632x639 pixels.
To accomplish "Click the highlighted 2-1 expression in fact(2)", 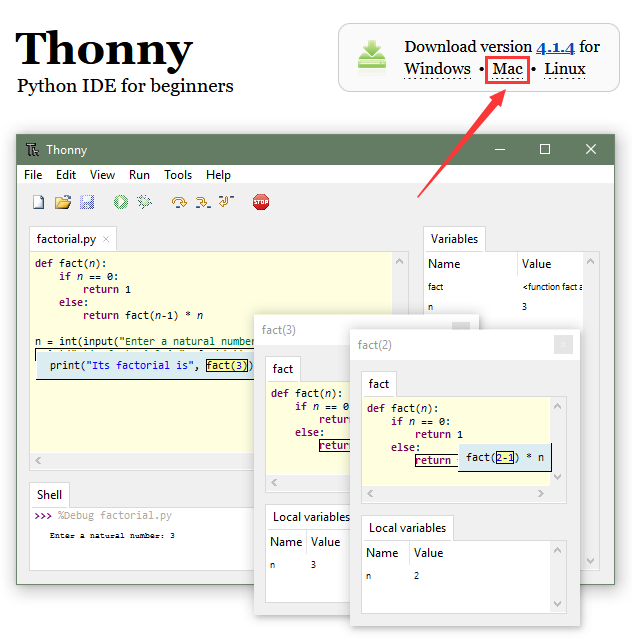I will point(505,458).
